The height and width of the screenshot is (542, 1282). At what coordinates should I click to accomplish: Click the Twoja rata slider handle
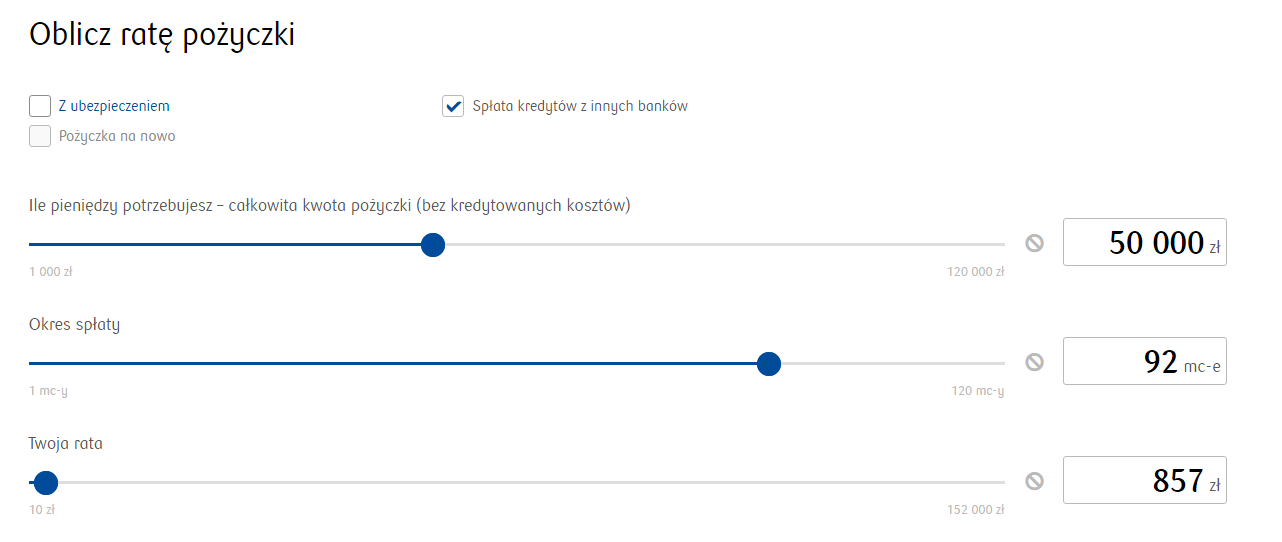pos(45,483)
